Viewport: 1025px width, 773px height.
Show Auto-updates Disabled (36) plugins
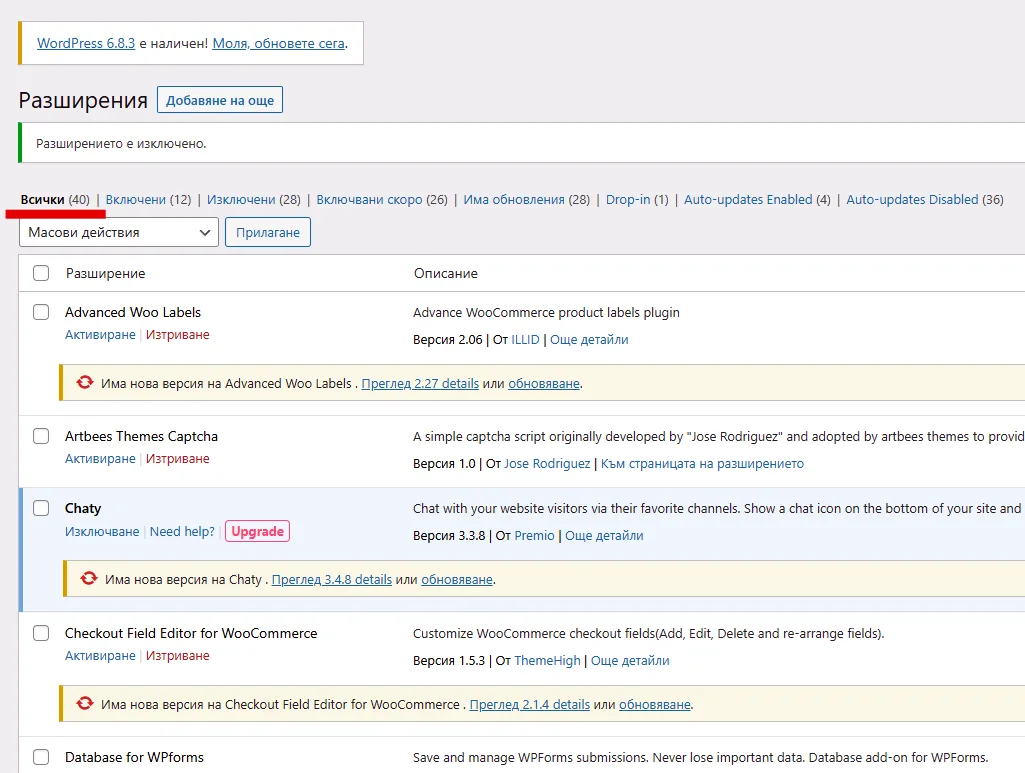[925, 199]
